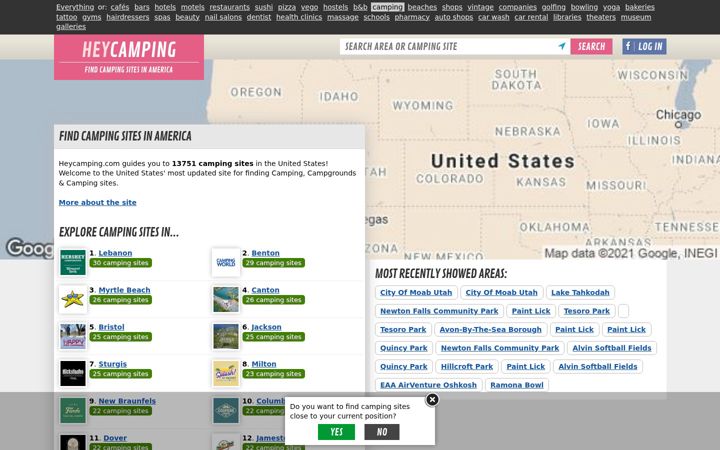720x450 pixels.
Task: Open the Lebanon area link
Action: (x=115, y=253)
